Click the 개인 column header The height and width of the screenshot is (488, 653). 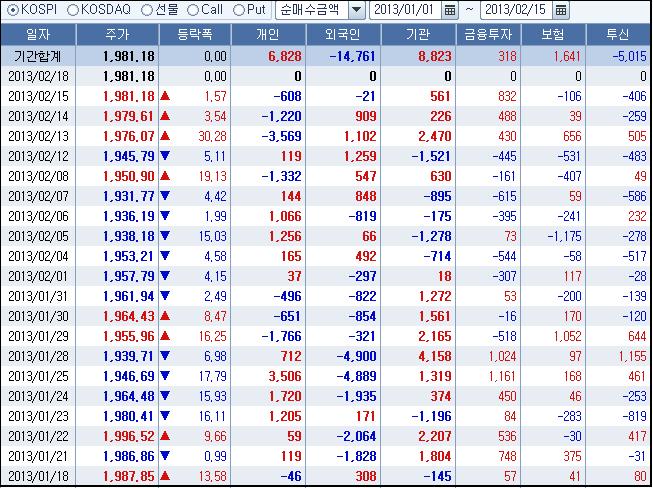268,35
